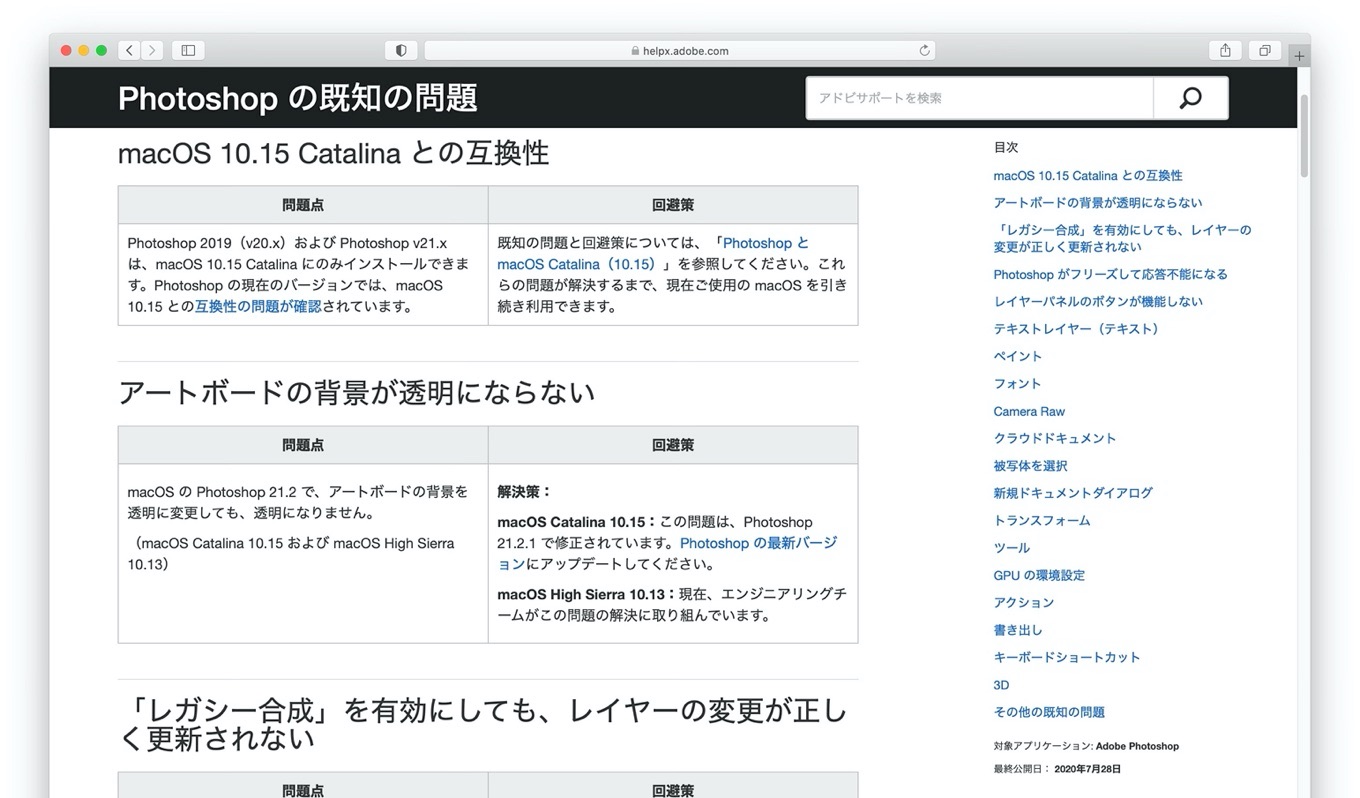Screen dimensions: 1360x798
Task: Jump to 新規ドキュメントダイアログ section
Action: click(1073, 493)
